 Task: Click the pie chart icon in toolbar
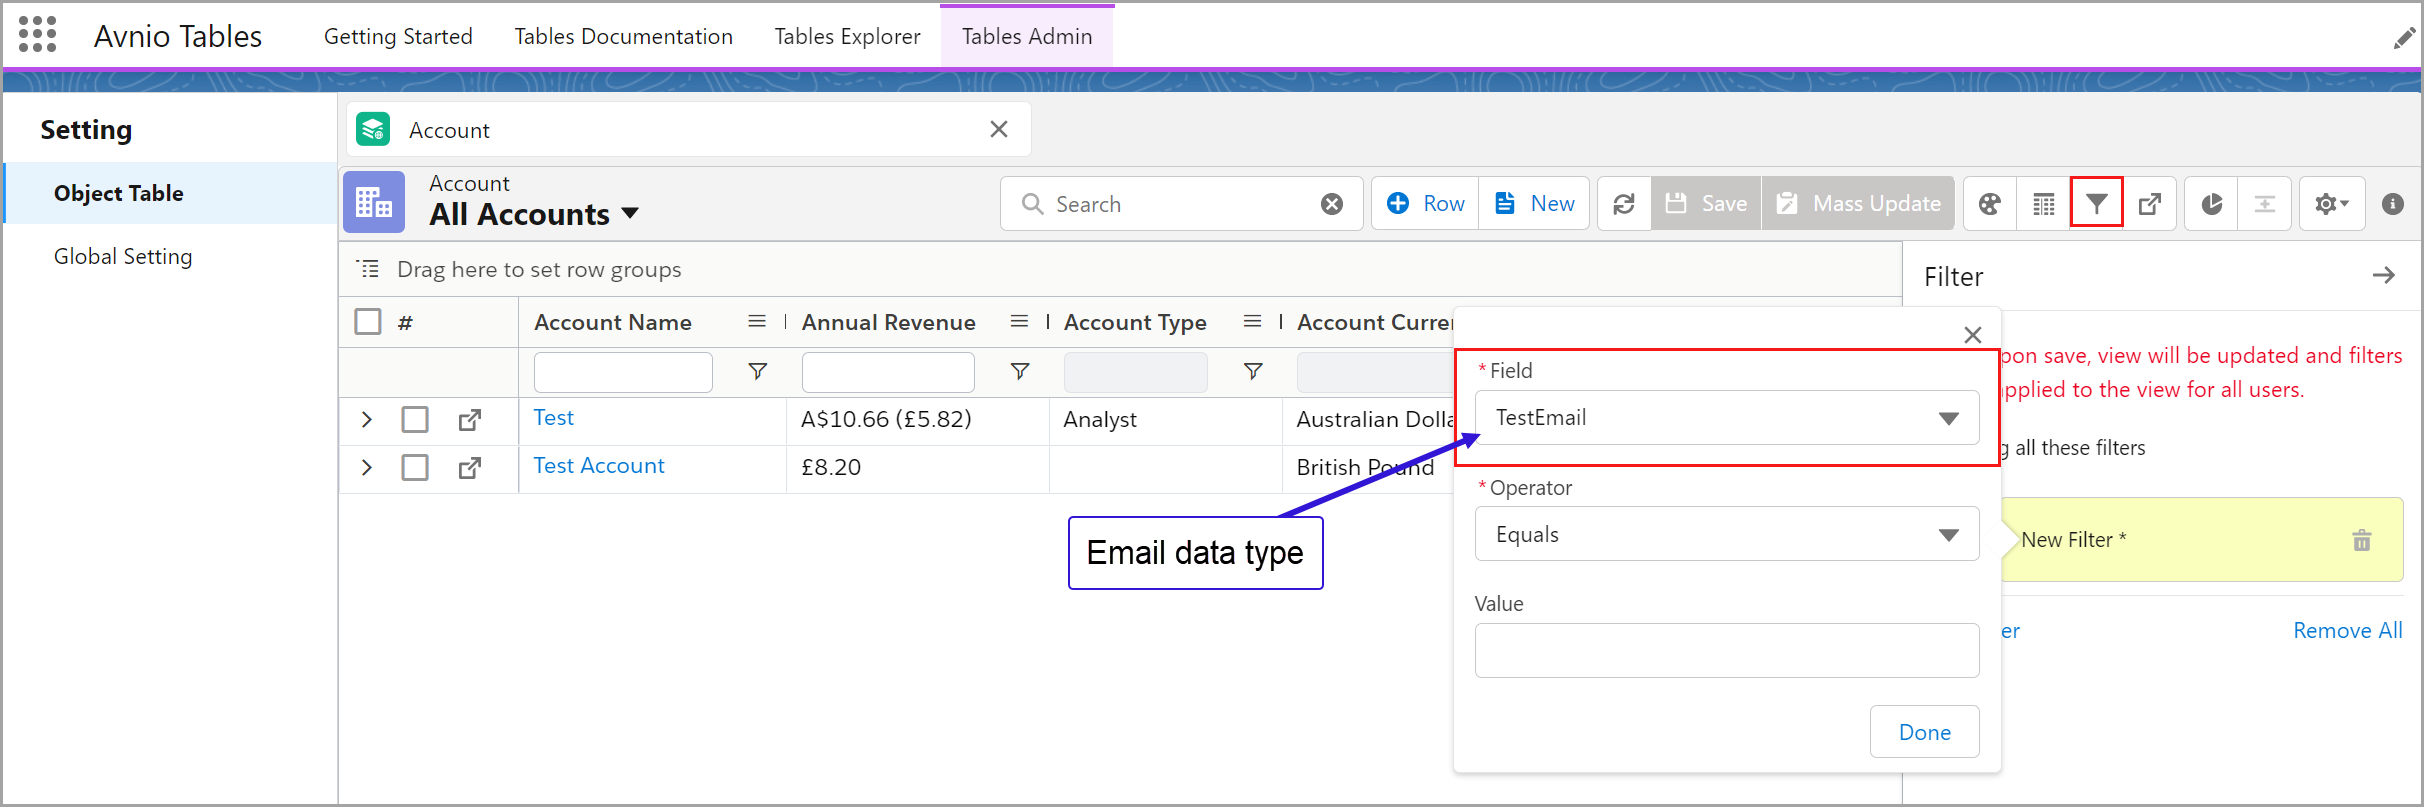pyautogui.click(x=2211, y=204)
